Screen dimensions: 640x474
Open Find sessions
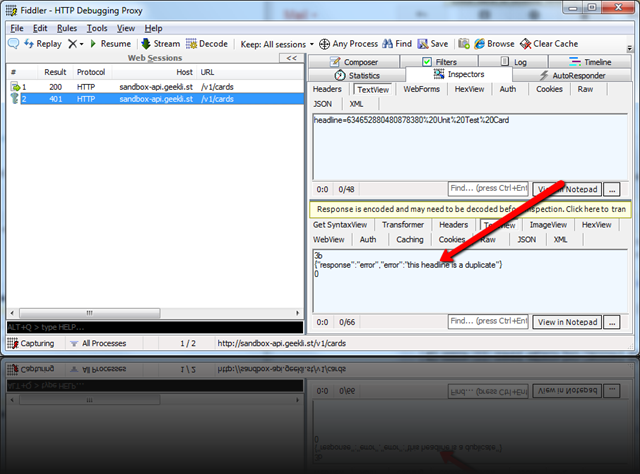(x=397, y=44)
